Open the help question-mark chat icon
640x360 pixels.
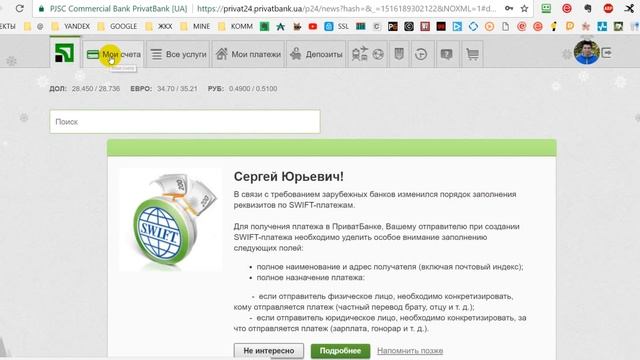point(447,54)
